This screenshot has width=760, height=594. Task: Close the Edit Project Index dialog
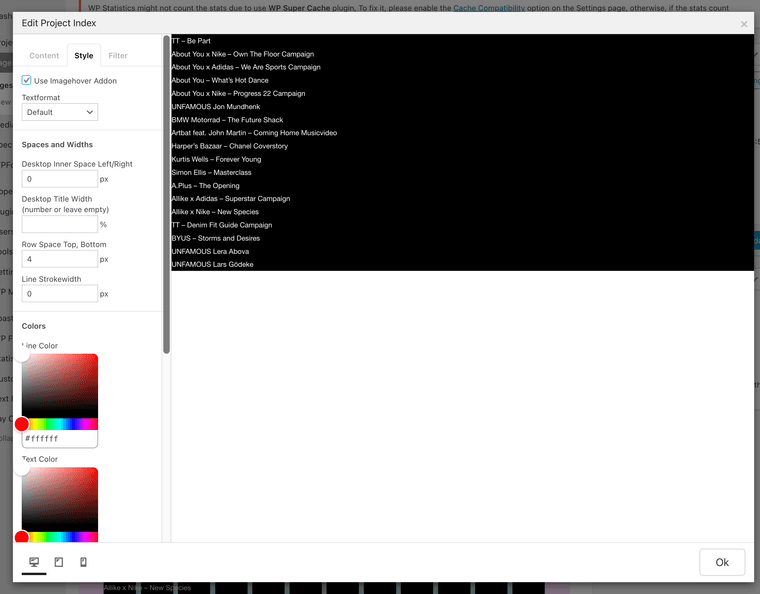pos(743,23)
